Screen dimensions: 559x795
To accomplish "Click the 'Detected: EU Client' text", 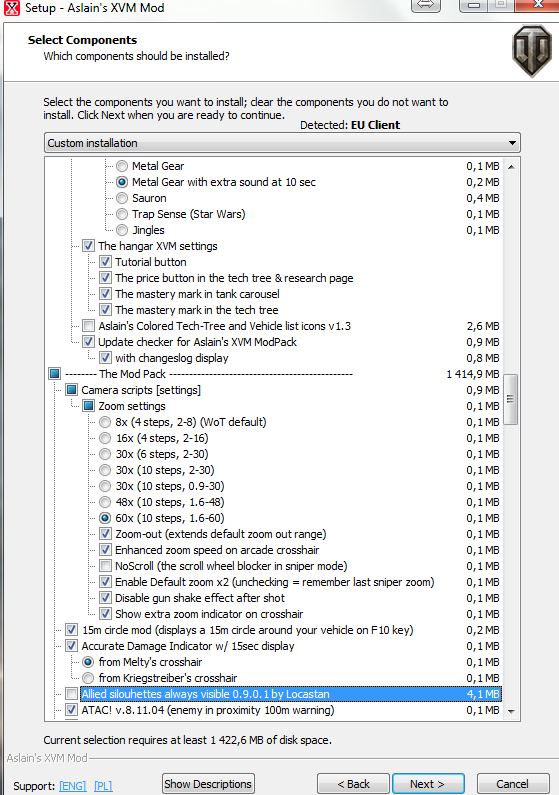I will click(350, 125).
